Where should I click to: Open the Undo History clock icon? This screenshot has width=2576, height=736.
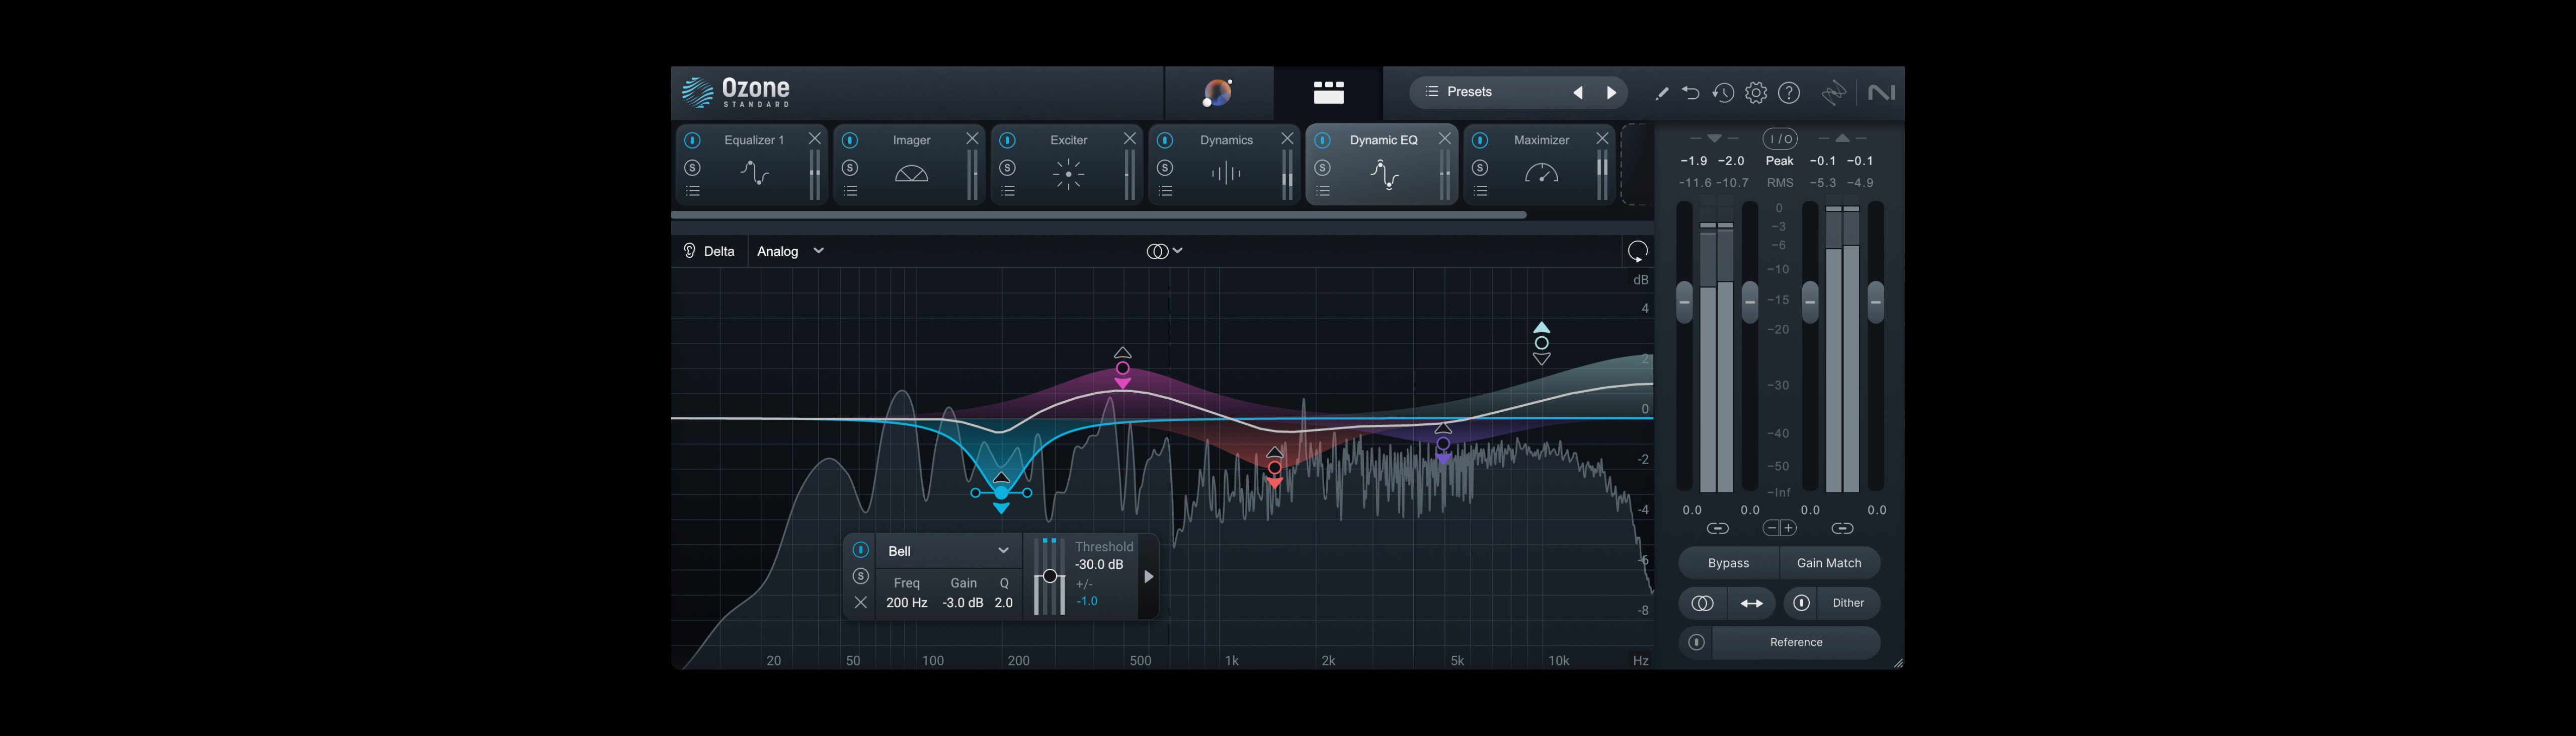(1722, 93)
